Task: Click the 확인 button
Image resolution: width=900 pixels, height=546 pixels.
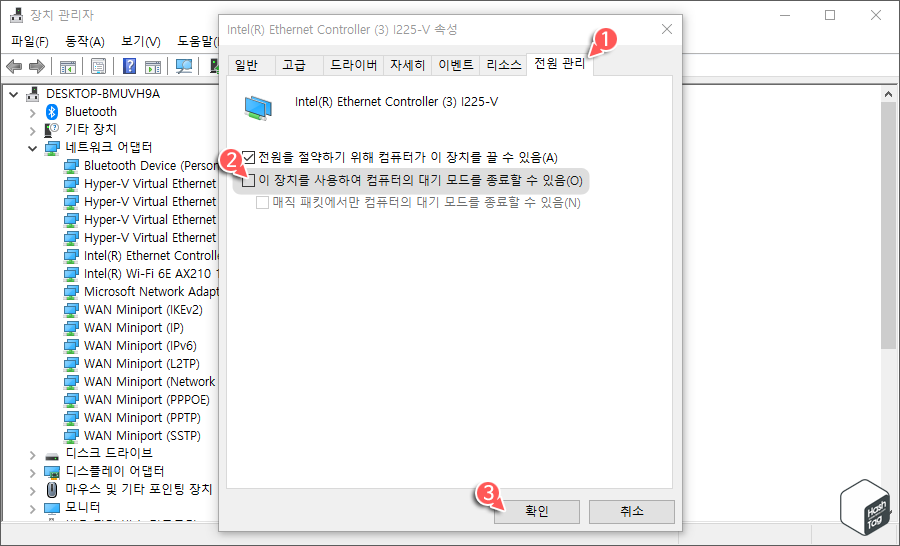Action: (537, 511)
